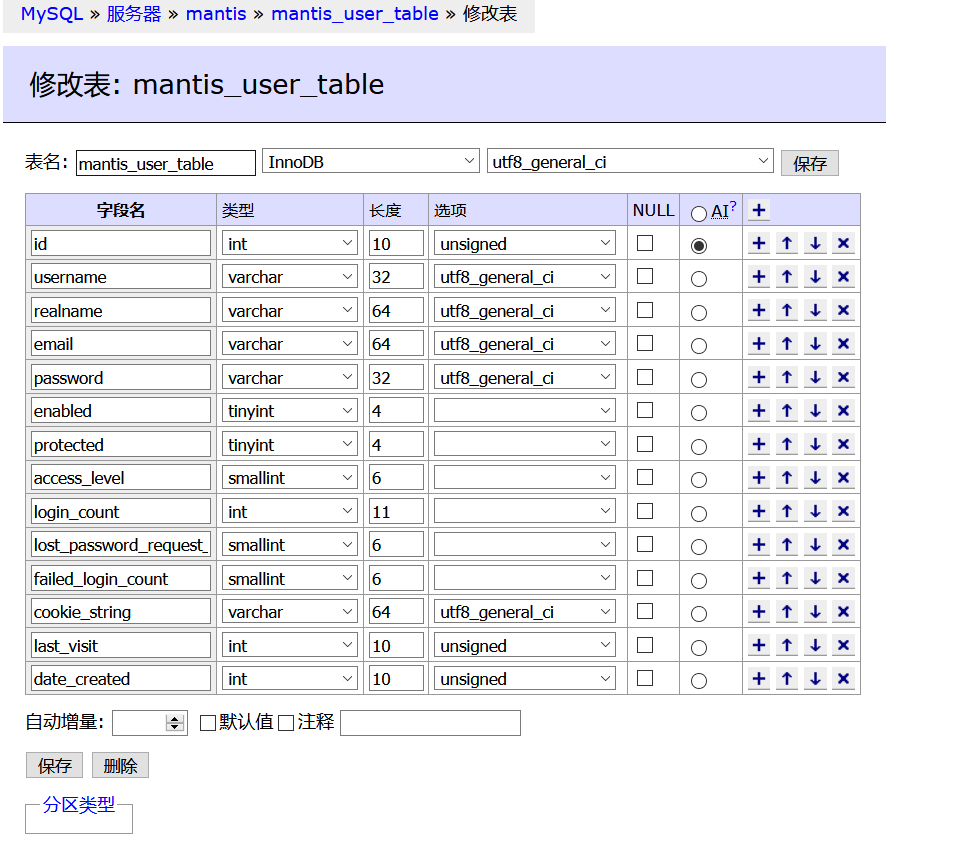This screenshot has height=844, width=973.
Task: Open collation dropdown for realname field
Action: [x=525, y=310]
